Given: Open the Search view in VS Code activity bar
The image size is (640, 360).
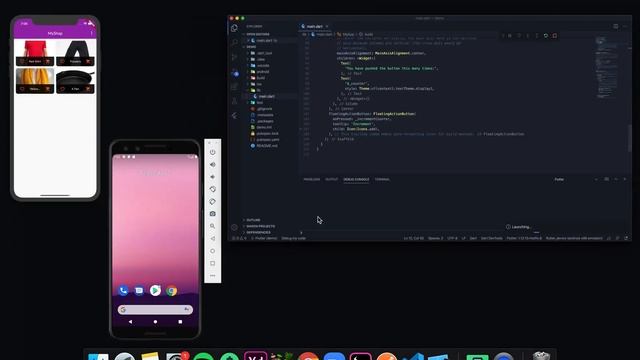Looking at the screenshot, I should pos(234,42).
